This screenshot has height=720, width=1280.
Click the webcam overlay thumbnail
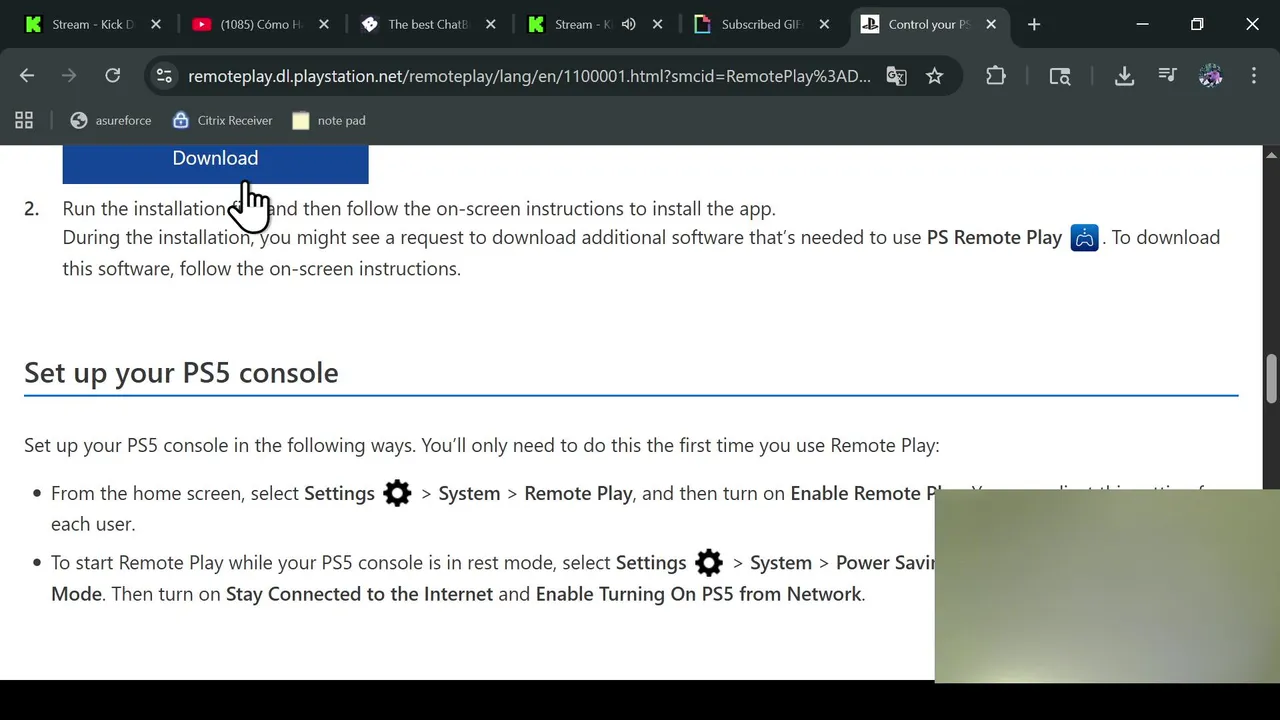(1107, 586)
